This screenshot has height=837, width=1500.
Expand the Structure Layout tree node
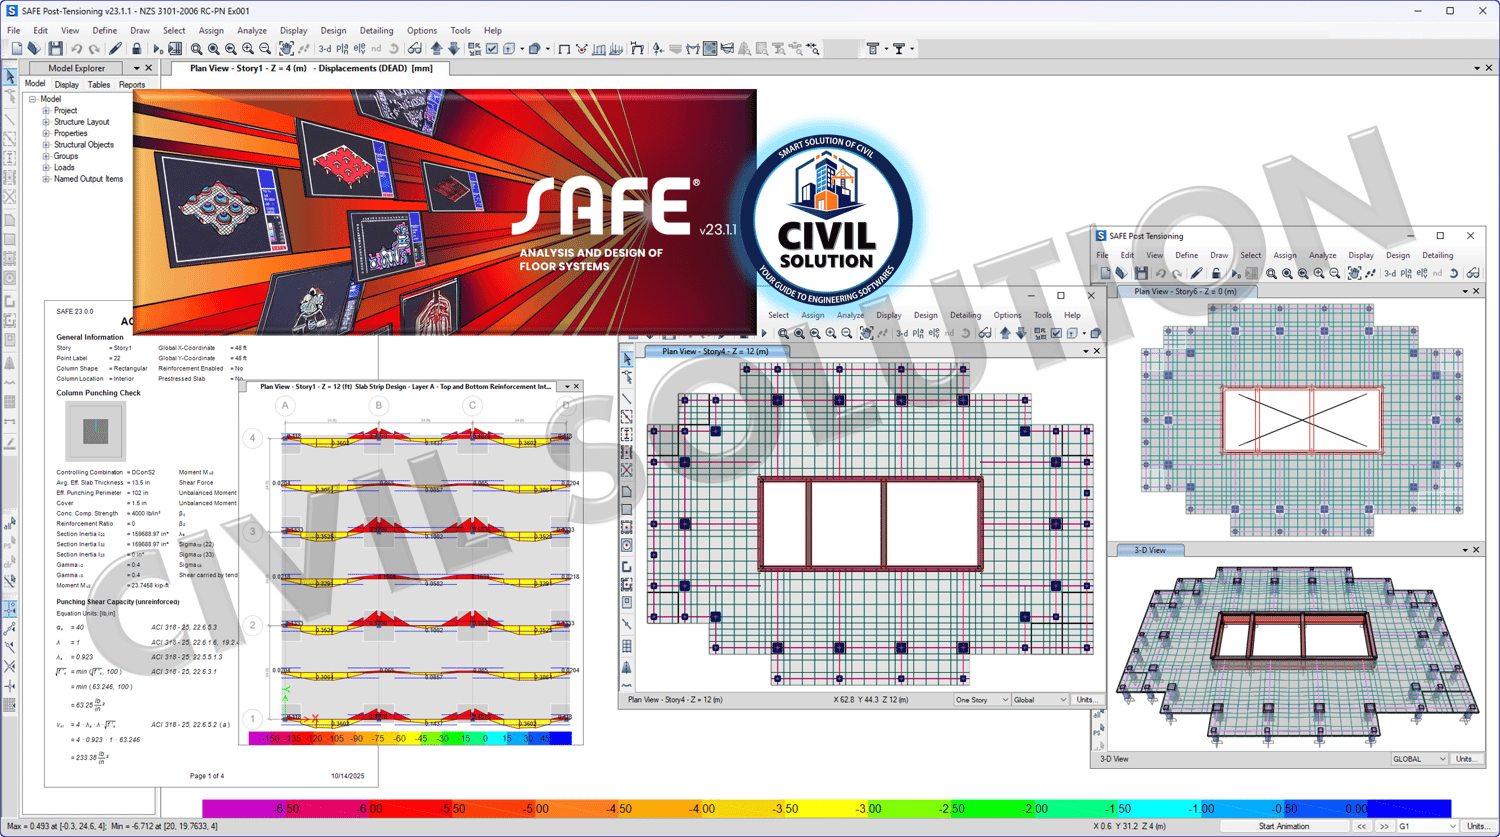coord(46,122)
